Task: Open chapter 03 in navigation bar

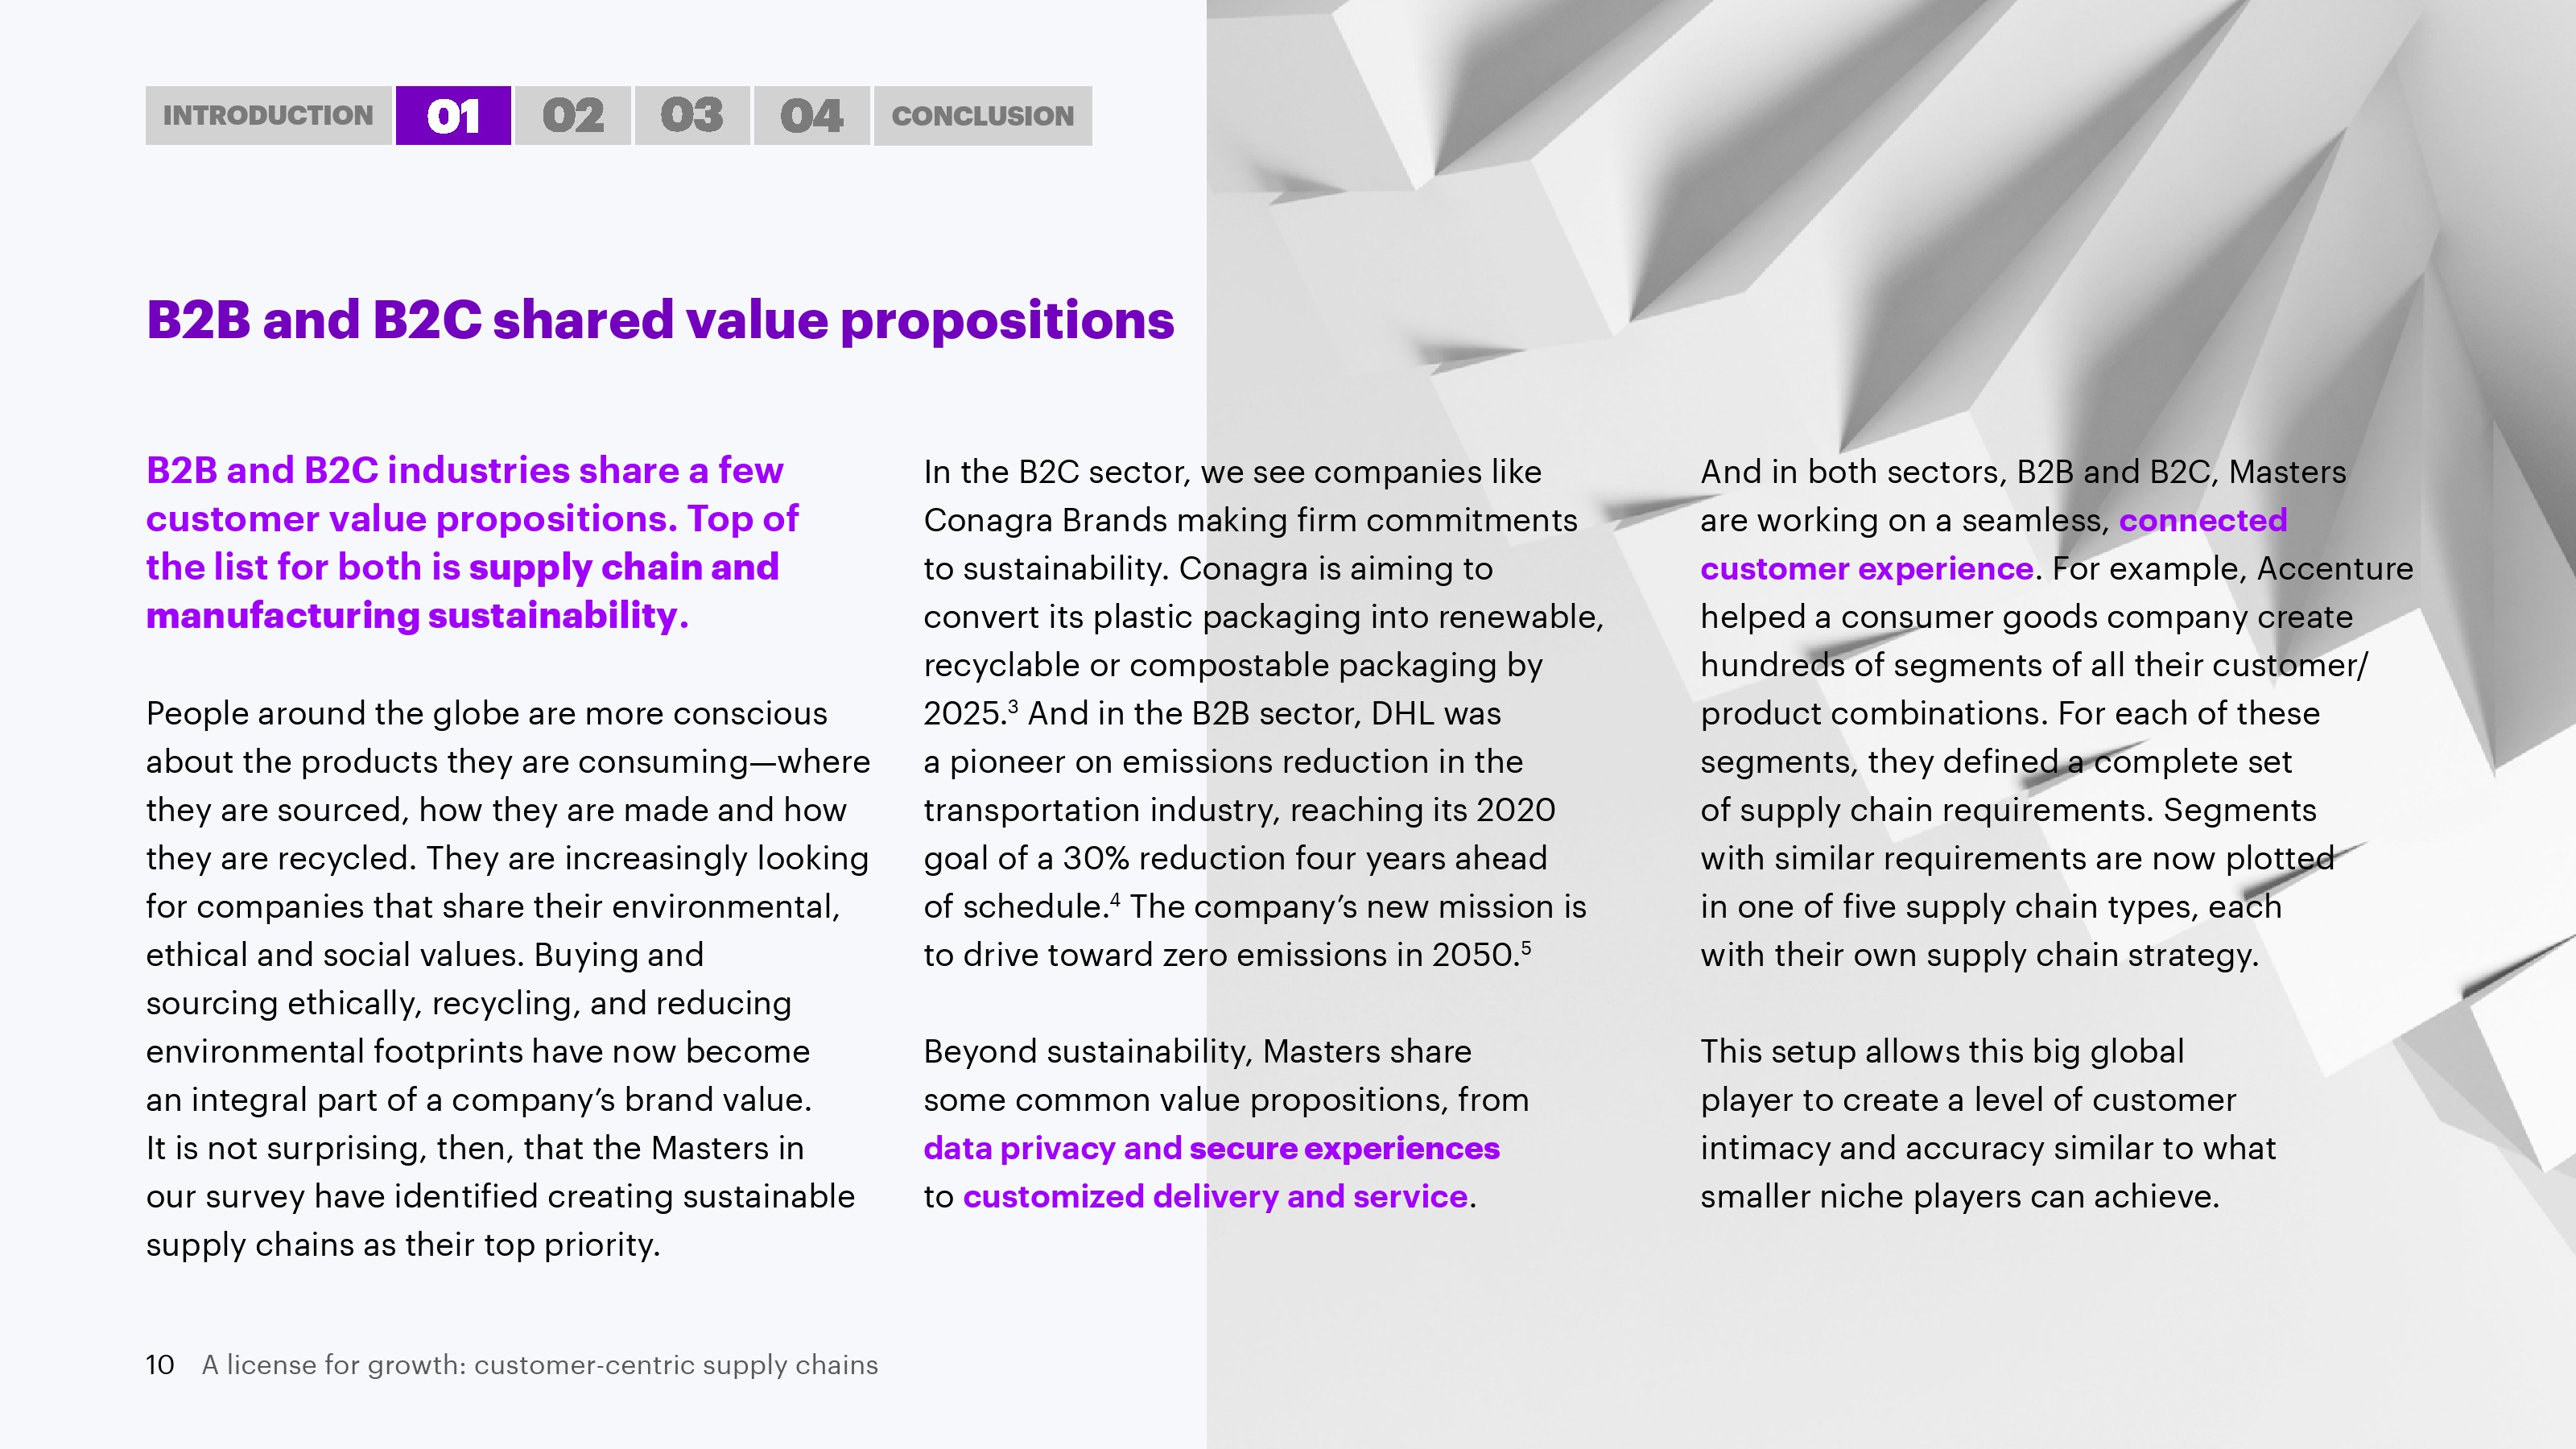Action: (x=692, y=116)
